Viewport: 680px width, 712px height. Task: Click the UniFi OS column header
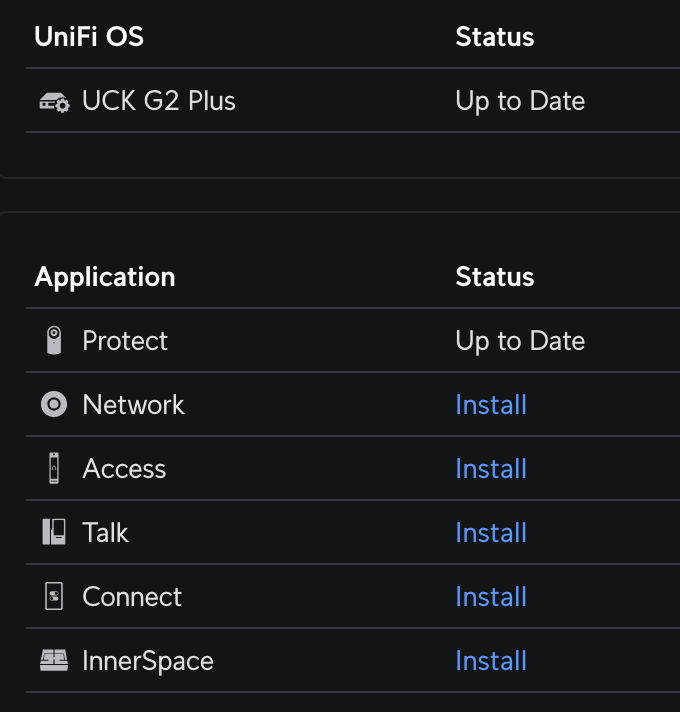(x=89, y=37)
